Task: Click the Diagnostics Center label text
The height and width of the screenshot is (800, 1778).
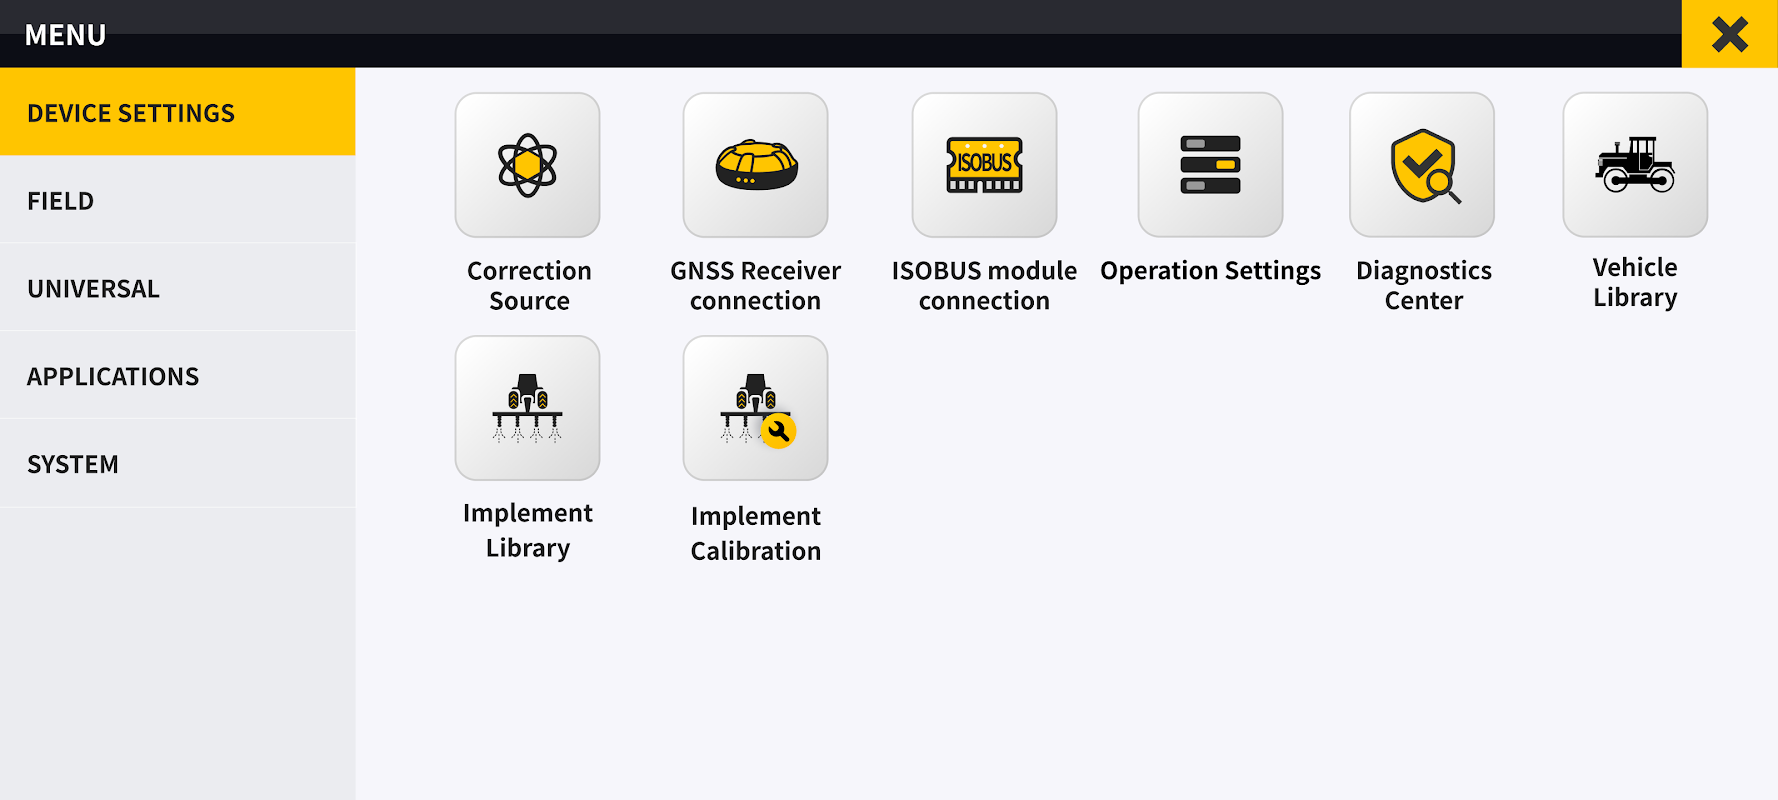Action: coord(1423,286)
